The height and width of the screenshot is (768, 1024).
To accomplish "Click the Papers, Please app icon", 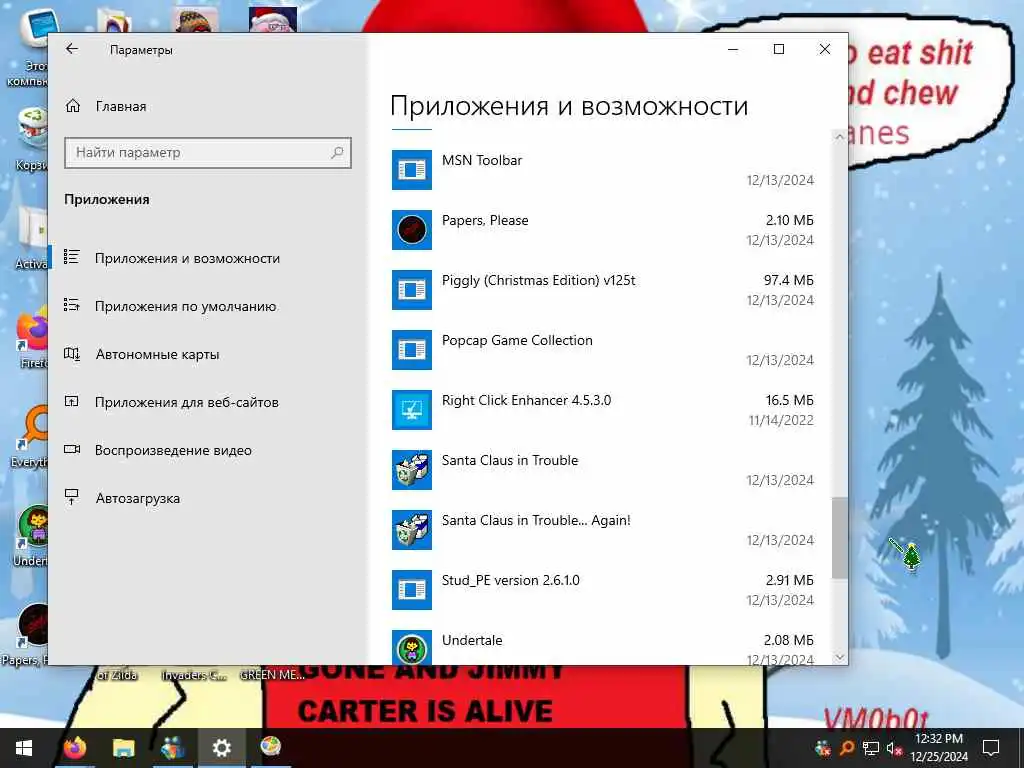I will tap(411, 230).
